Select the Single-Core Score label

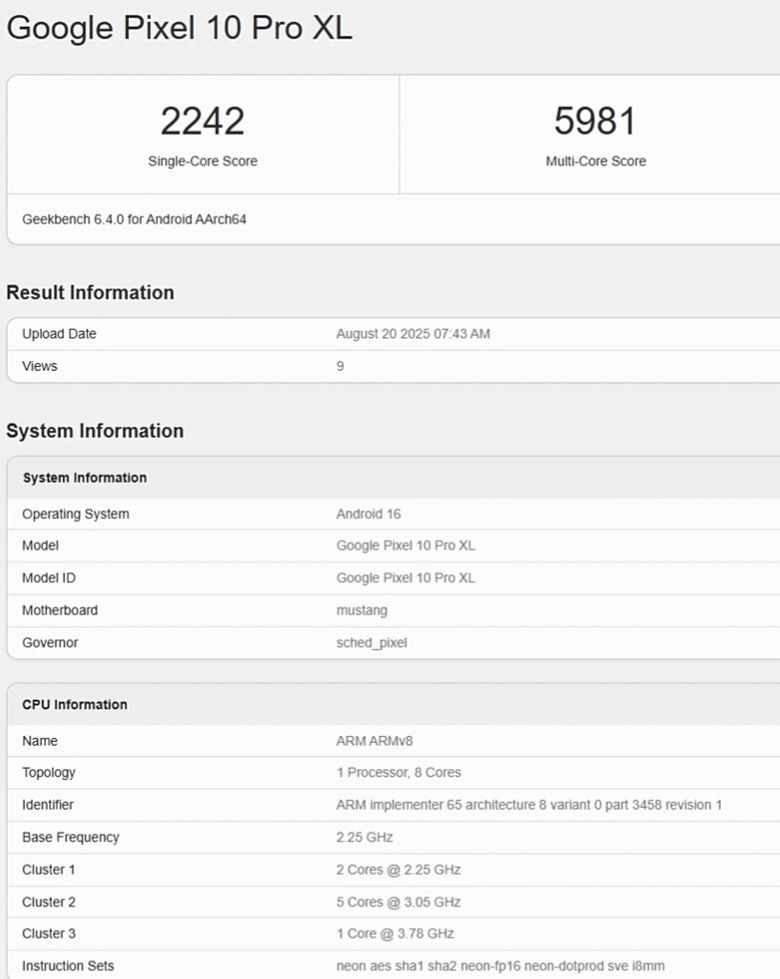pos(202,161)
